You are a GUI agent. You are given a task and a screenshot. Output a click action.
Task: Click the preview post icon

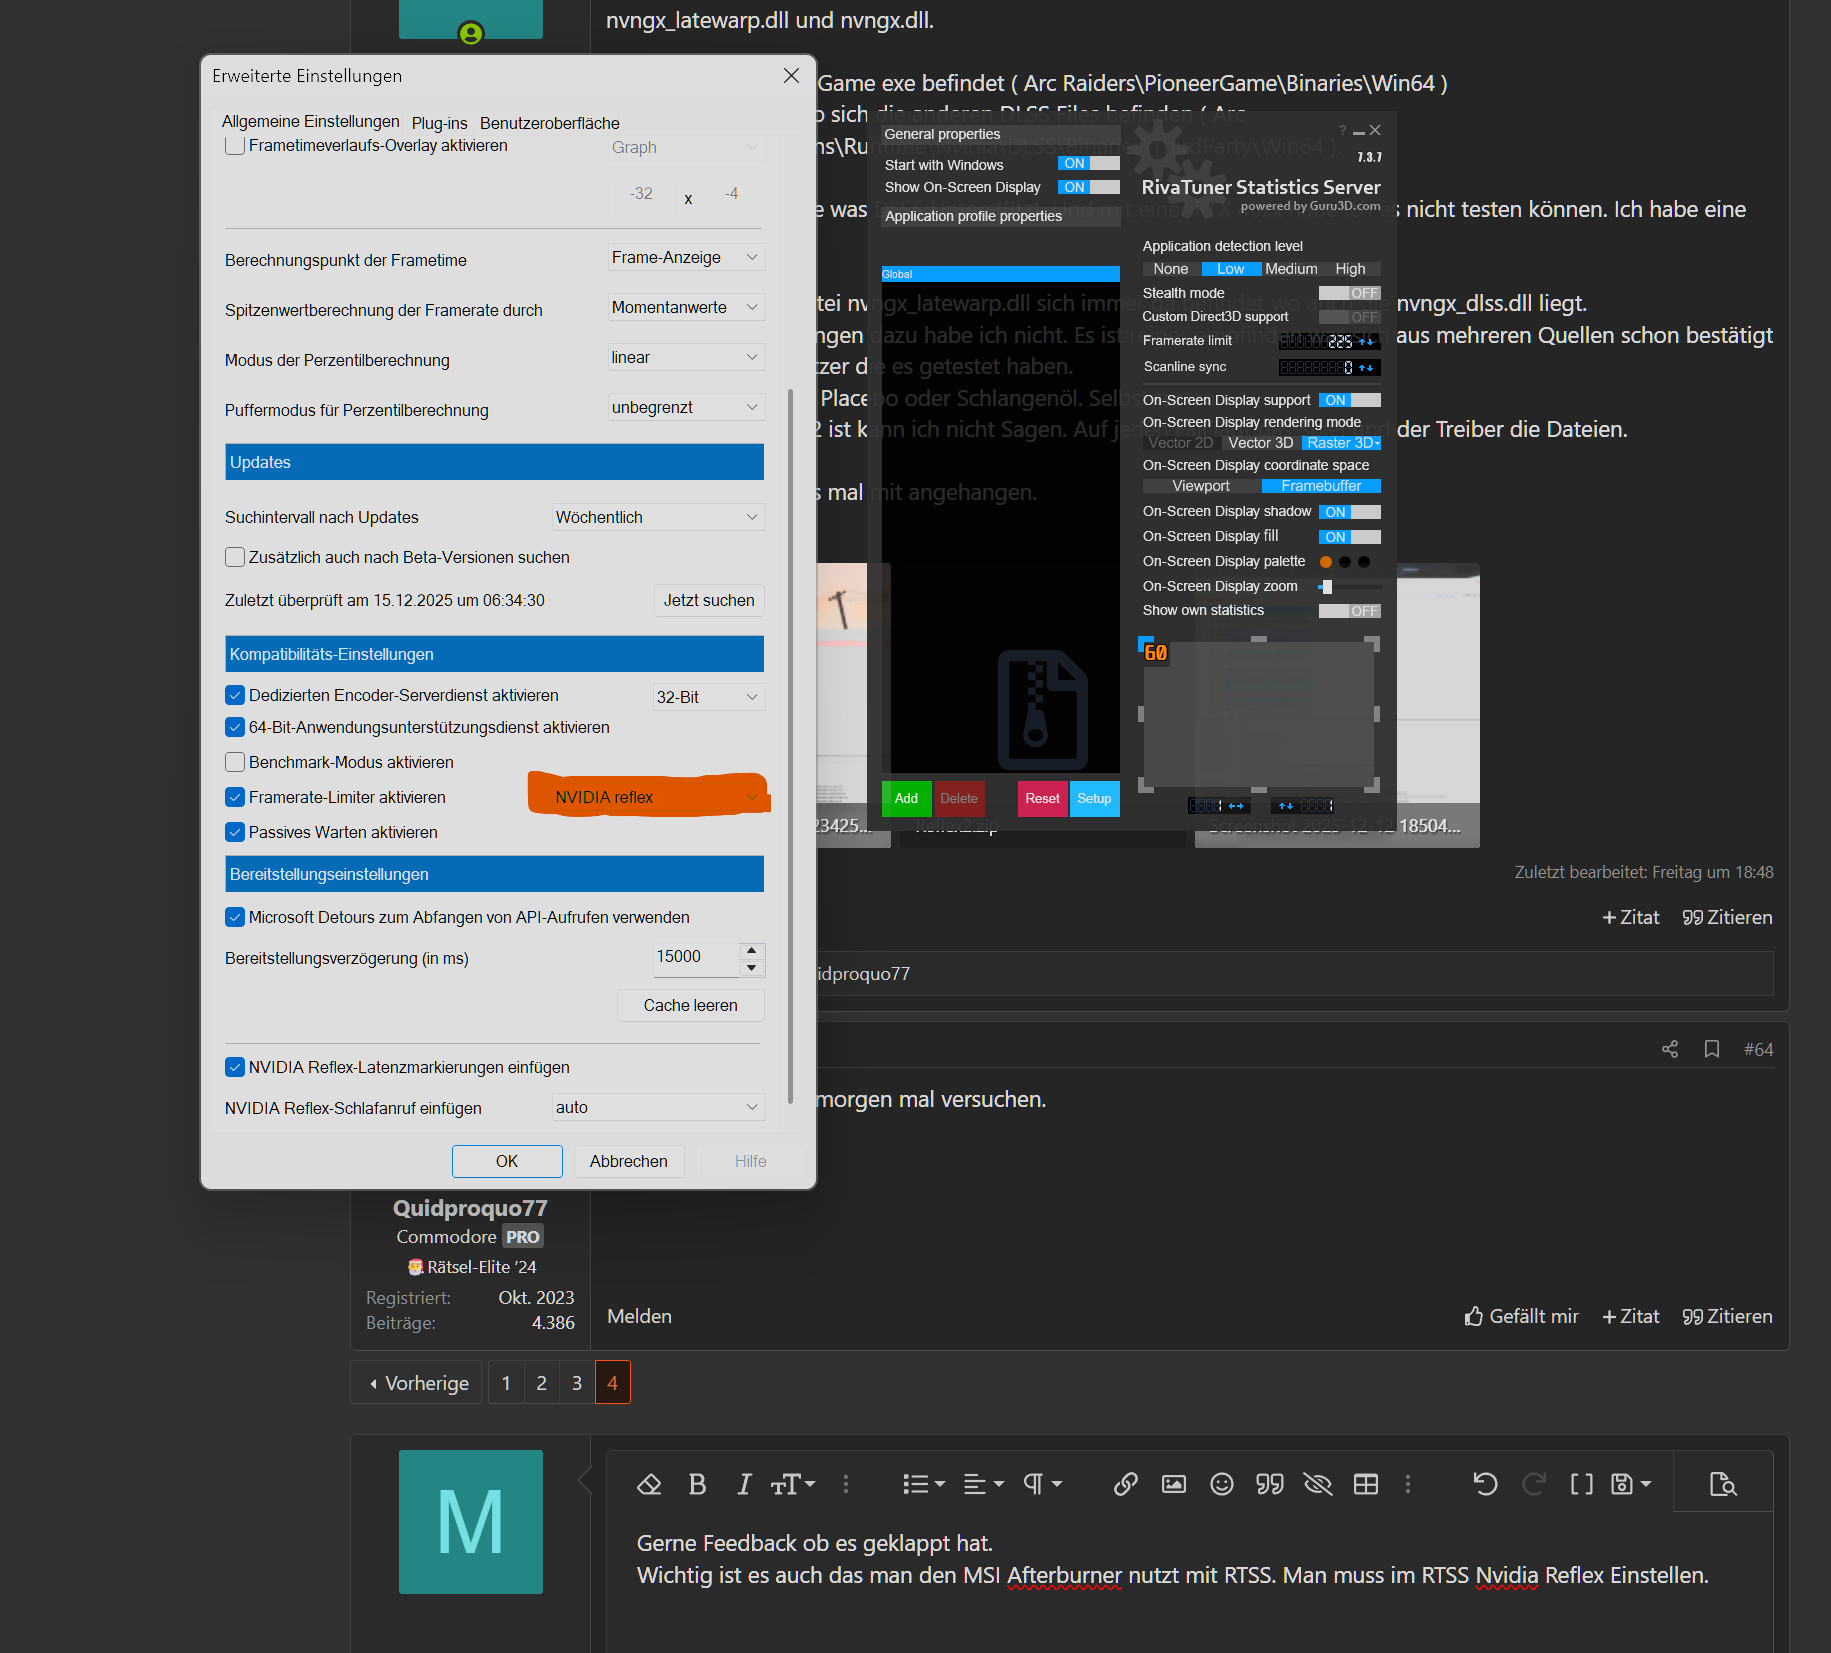click(1723, 1484)
